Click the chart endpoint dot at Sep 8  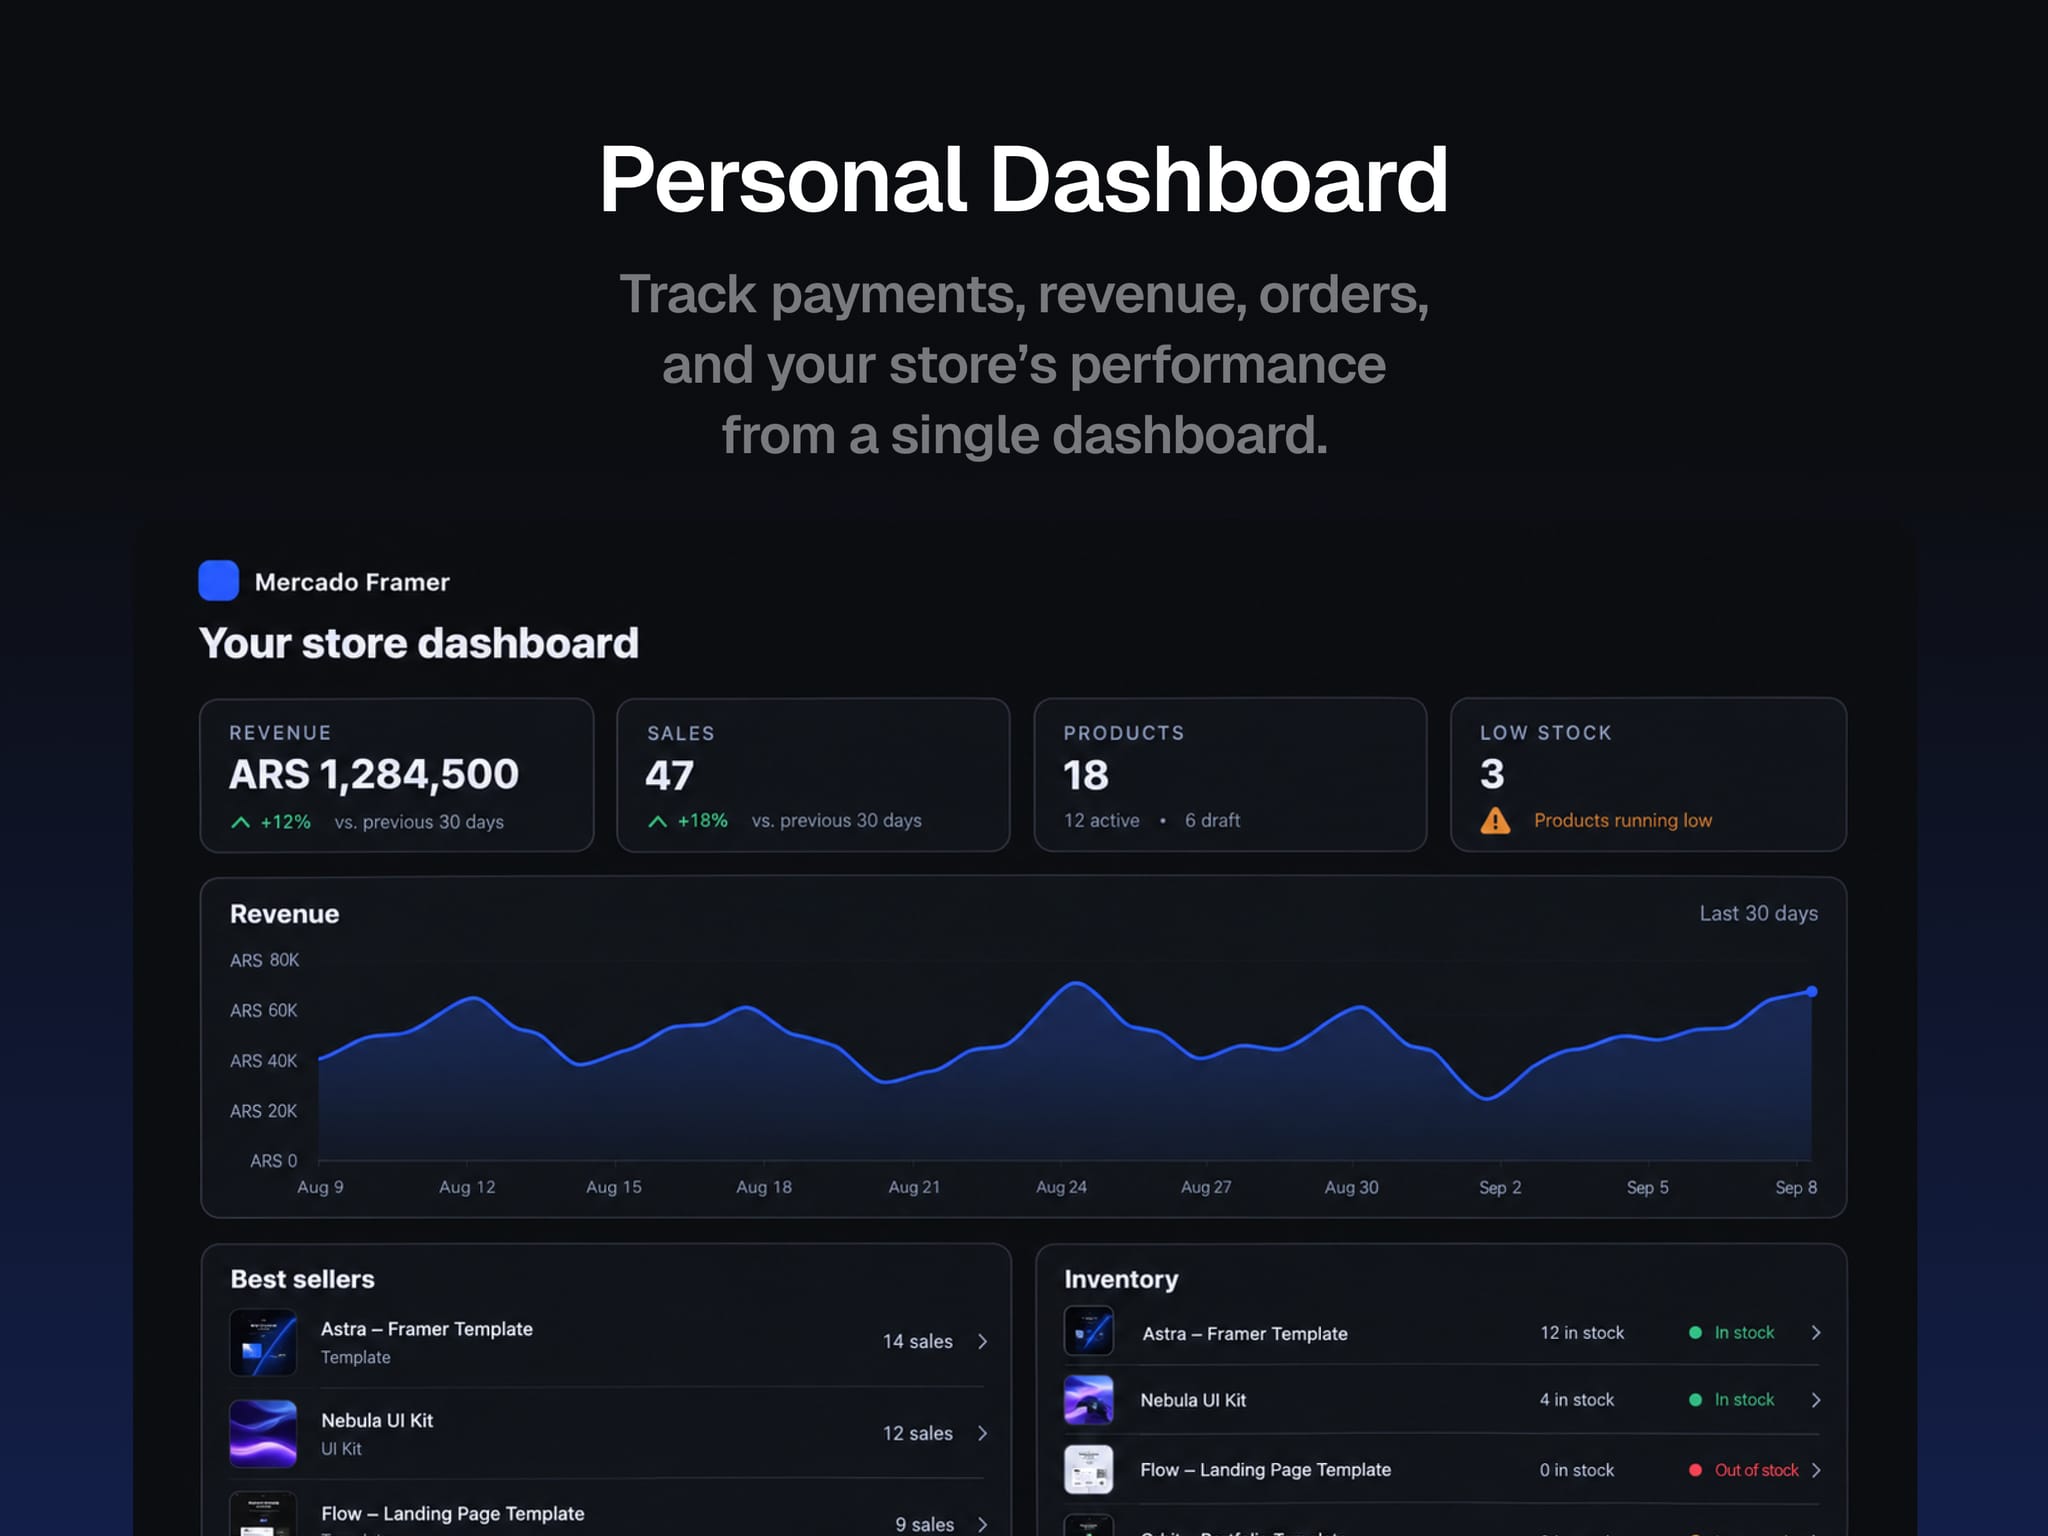click(1811, 991)
